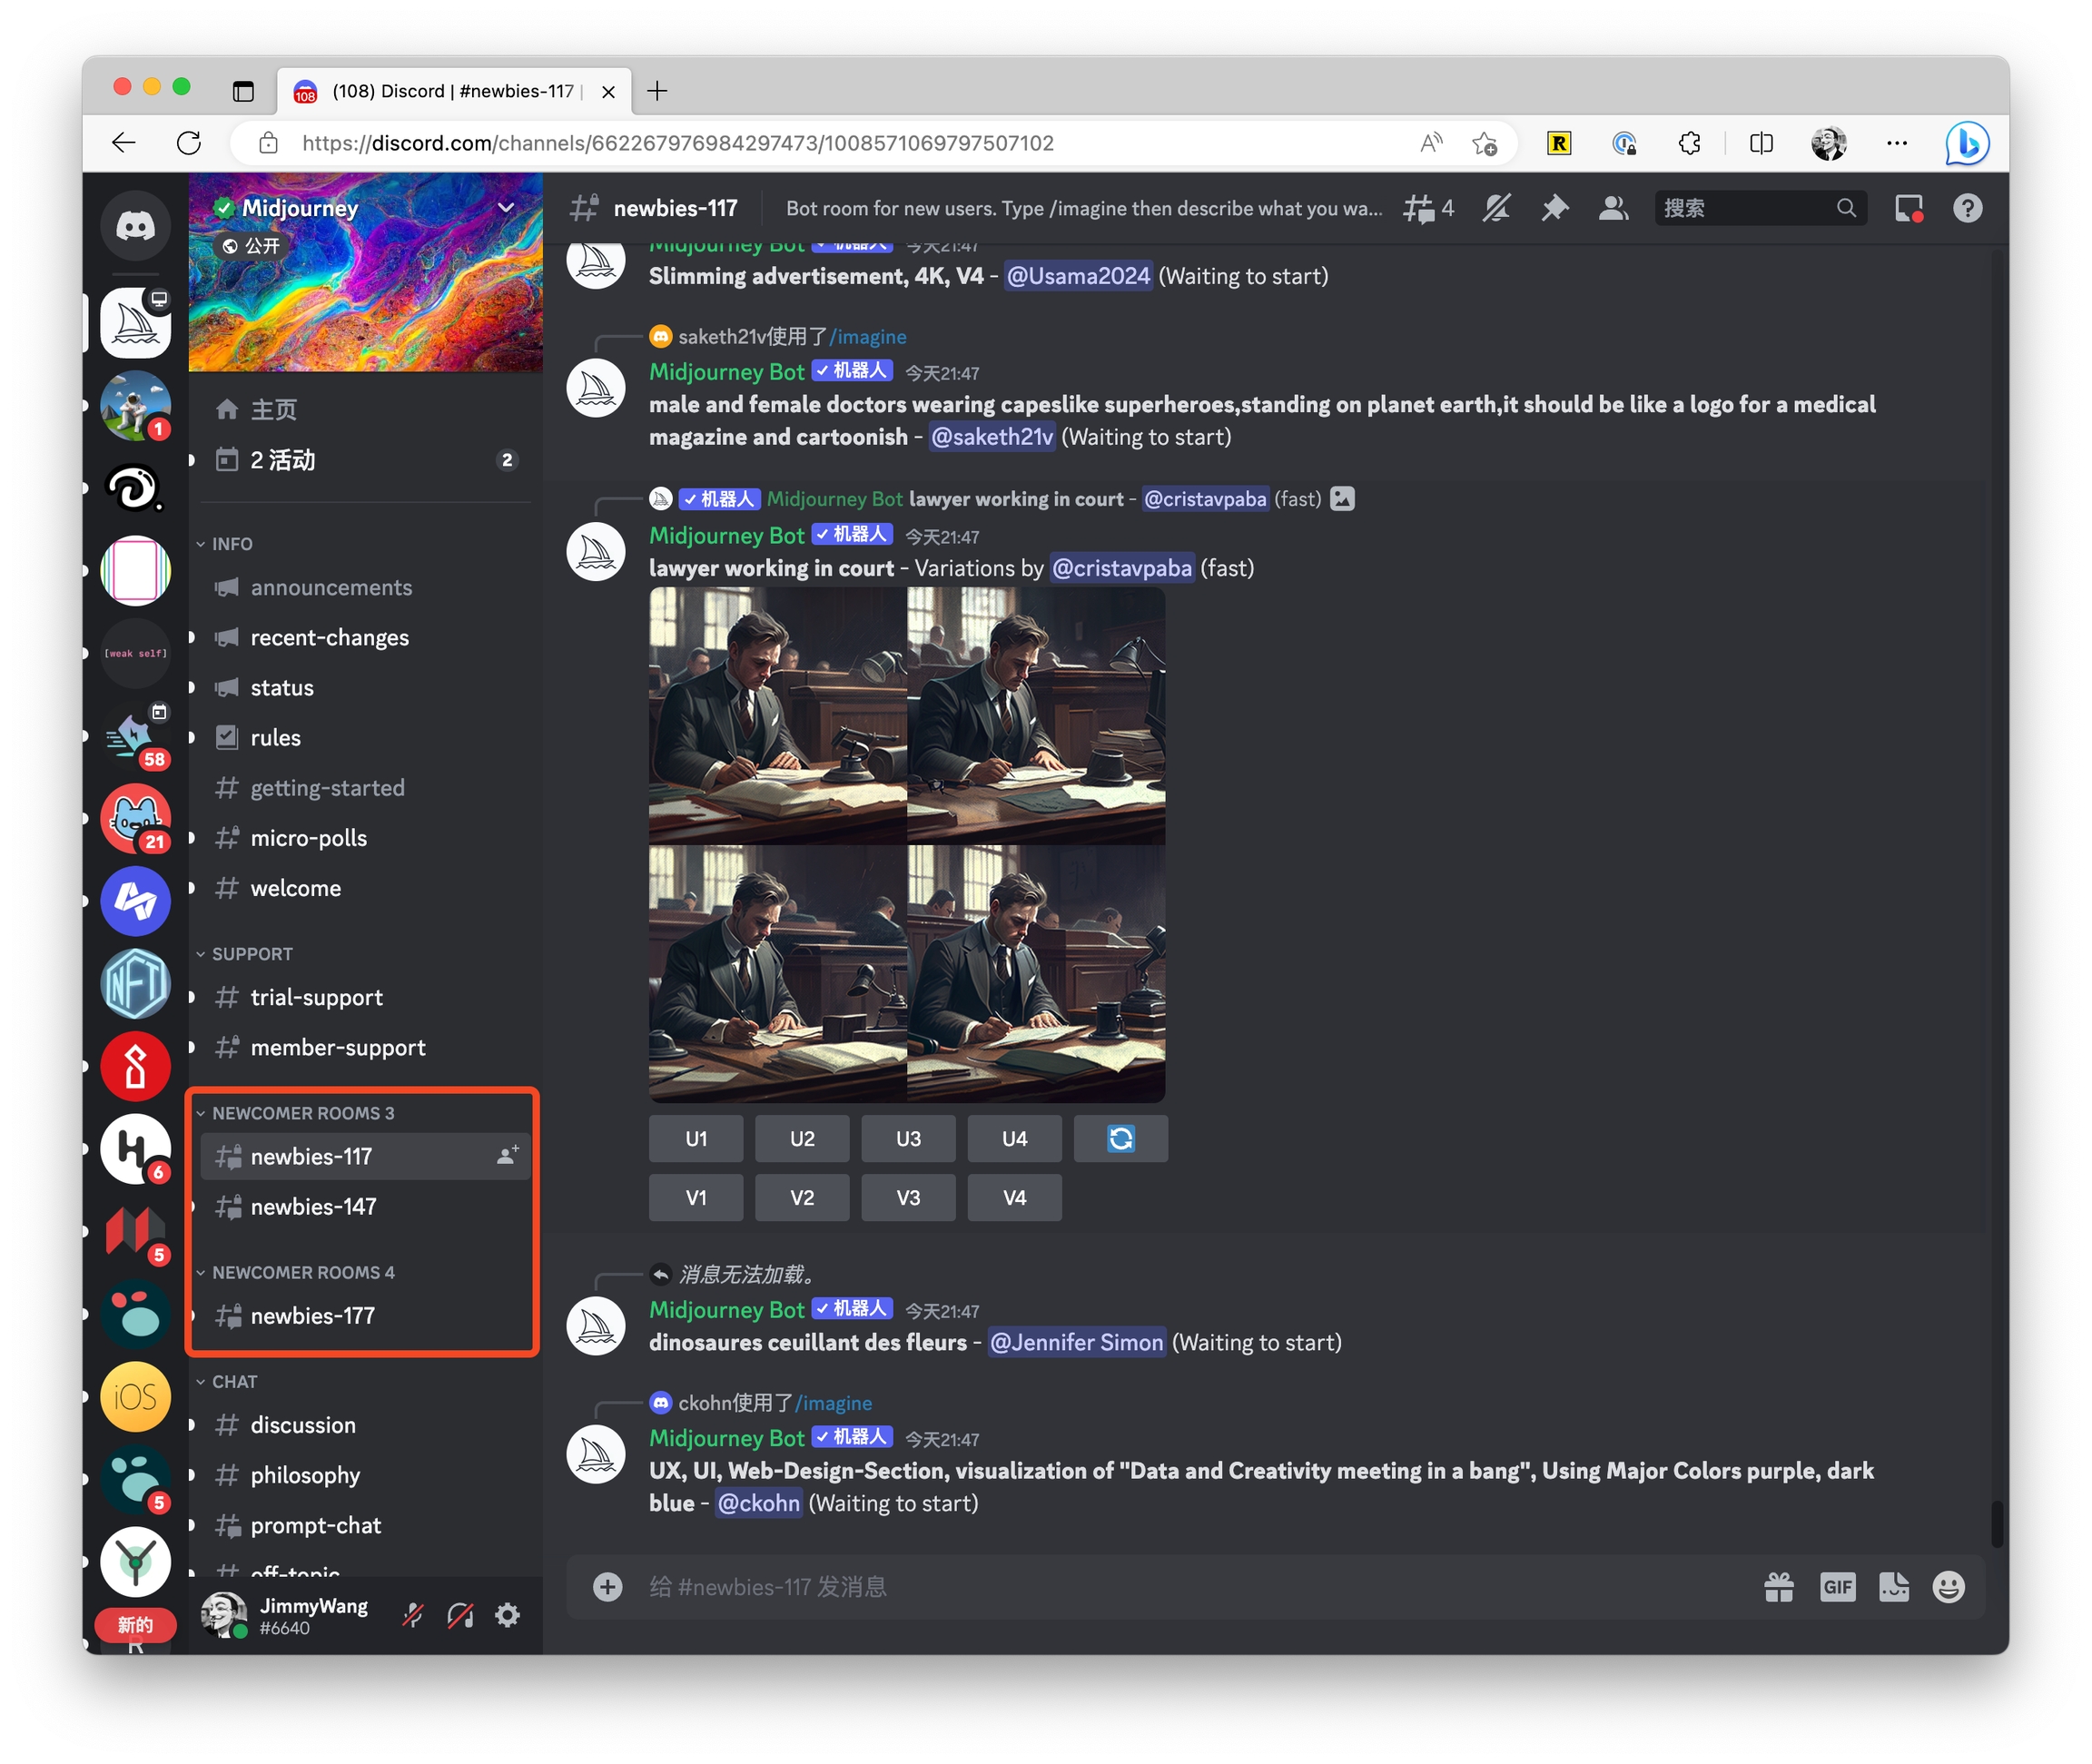Collapse the NEWCOMER ROOMS 4 category
Viewport: 2092px width, 1764px height.
point(302,1272)
